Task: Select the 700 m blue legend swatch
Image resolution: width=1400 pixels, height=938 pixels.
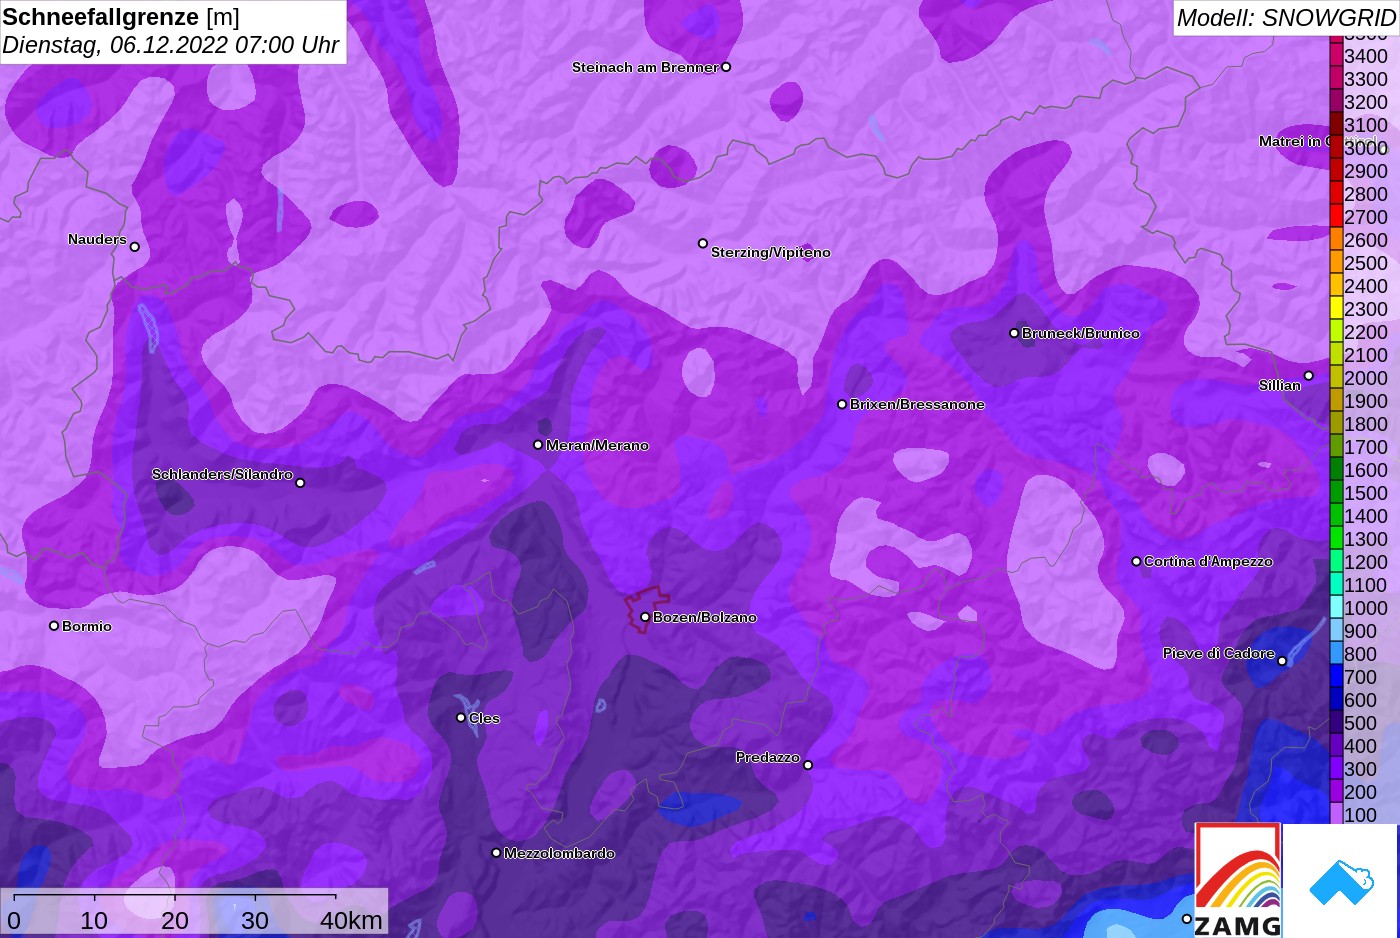Action: point(1336,677)
